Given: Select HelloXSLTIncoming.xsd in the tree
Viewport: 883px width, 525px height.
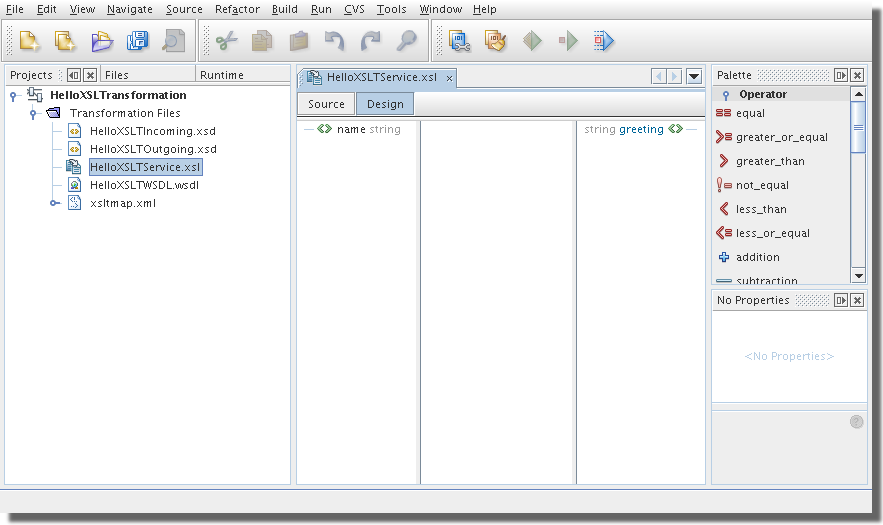Looking at the screenshot, I should [153, 131].
